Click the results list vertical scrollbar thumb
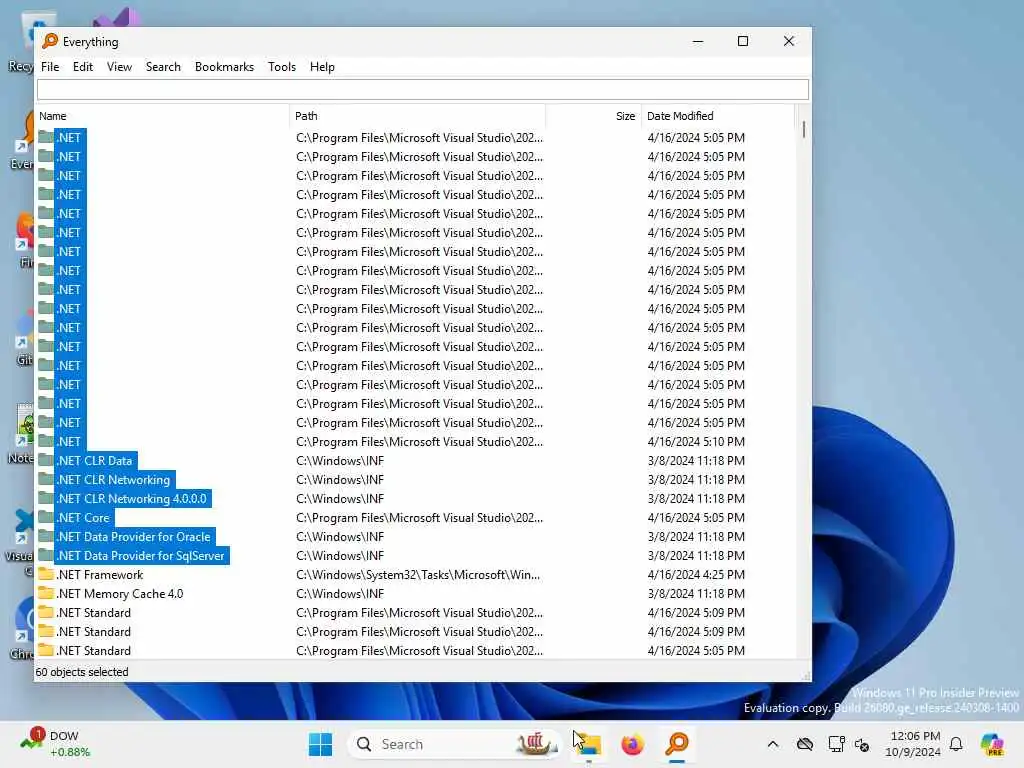Viewport: 1024px width, 768px height. [x=803, y=129]
